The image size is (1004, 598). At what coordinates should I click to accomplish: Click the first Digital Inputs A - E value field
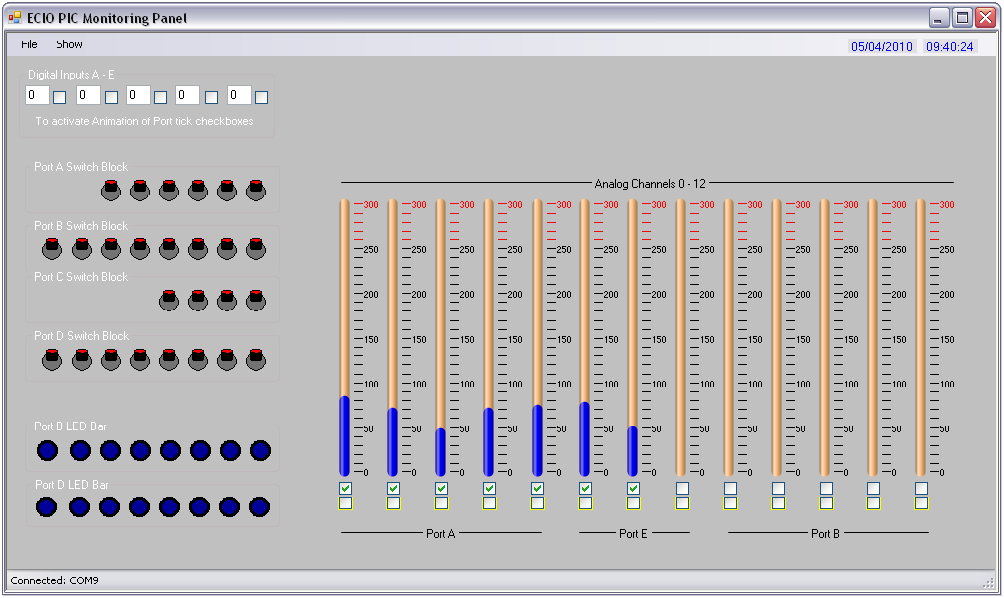click(x=37, y=95)
